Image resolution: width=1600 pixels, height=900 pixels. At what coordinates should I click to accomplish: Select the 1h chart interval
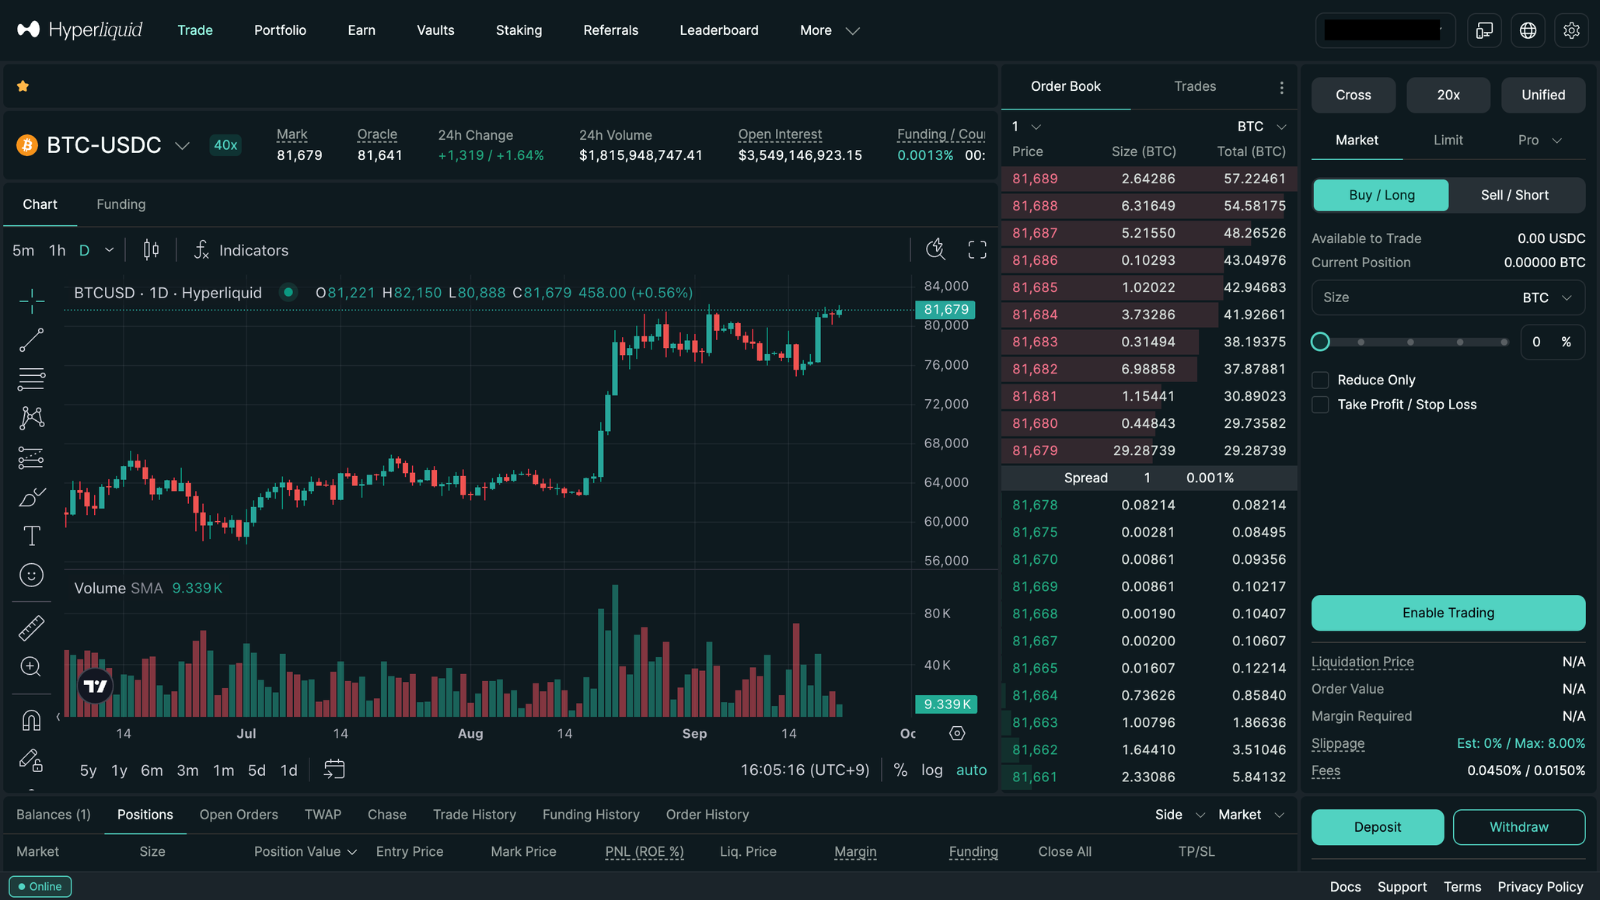pos(58,250)
